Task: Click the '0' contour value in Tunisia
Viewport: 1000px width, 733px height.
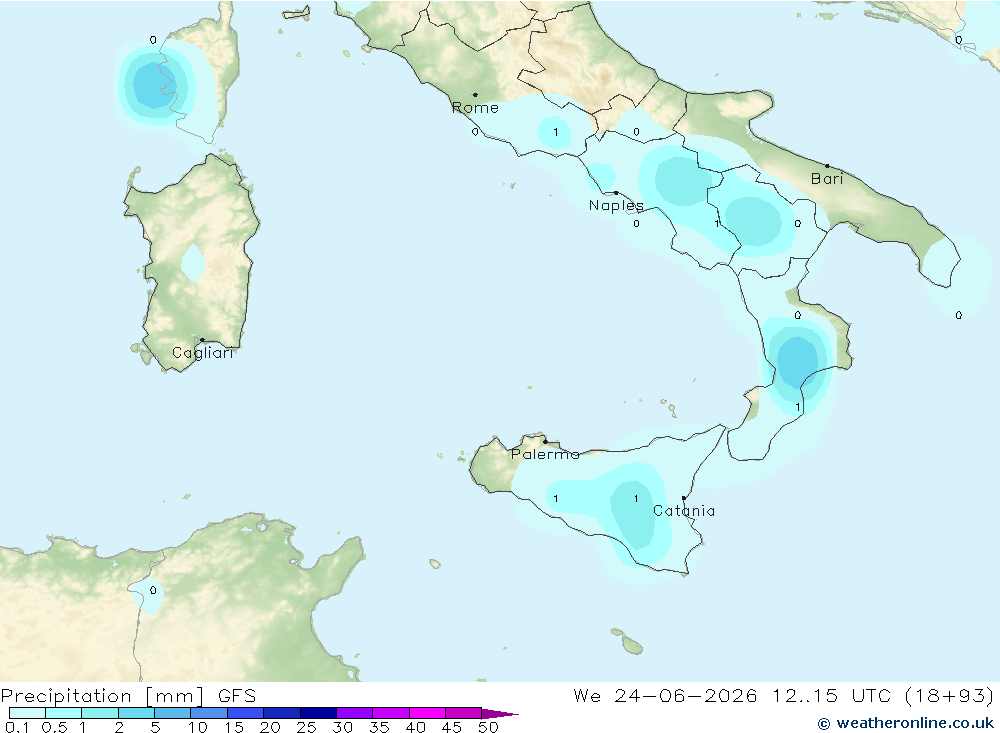Action: (x=153, y=590)
